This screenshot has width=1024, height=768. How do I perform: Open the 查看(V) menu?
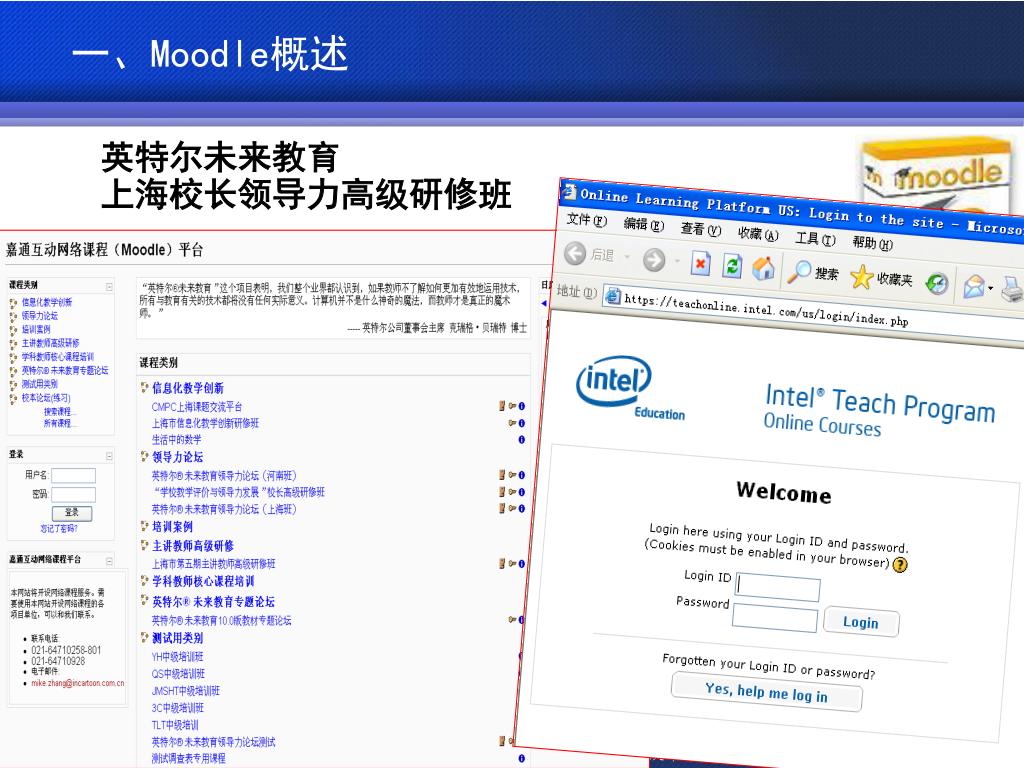[x=700, y=229]
